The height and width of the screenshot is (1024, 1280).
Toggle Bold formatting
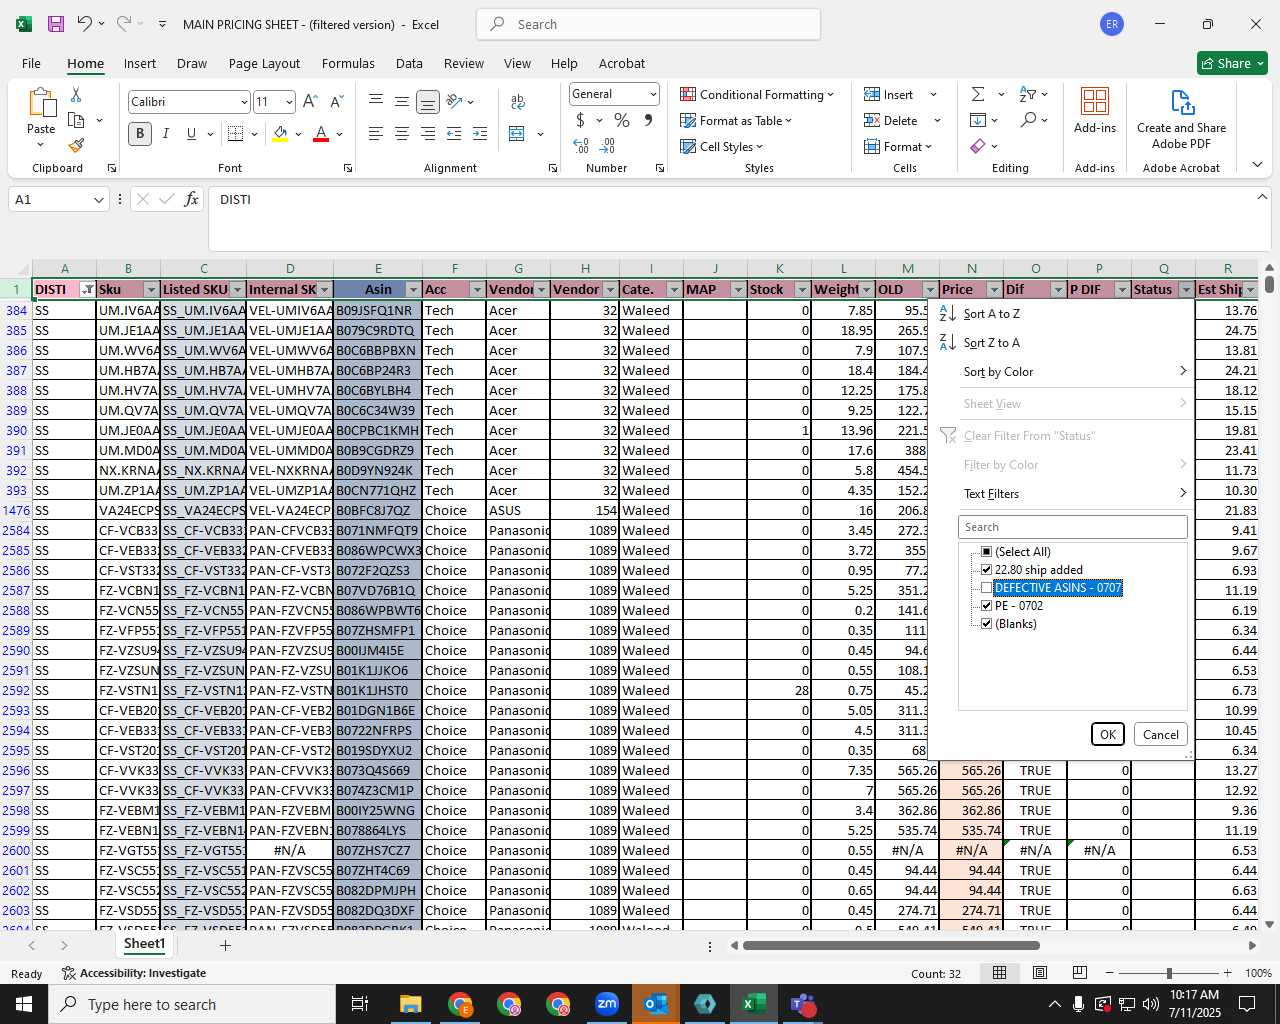click(x=140, y=134)
